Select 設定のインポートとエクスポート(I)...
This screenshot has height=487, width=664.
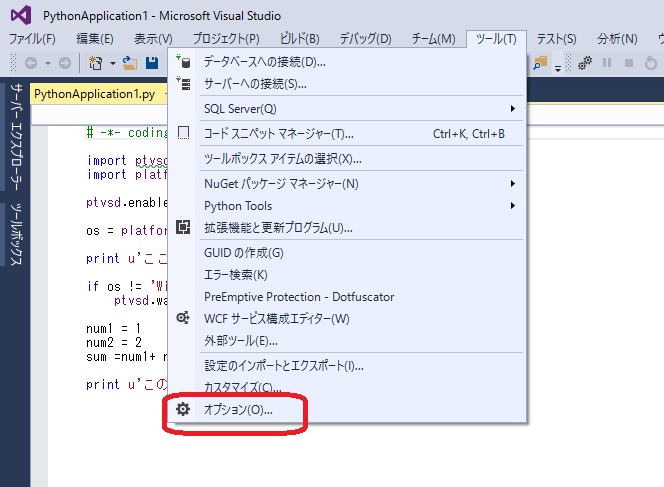click(x=347, y=365)
